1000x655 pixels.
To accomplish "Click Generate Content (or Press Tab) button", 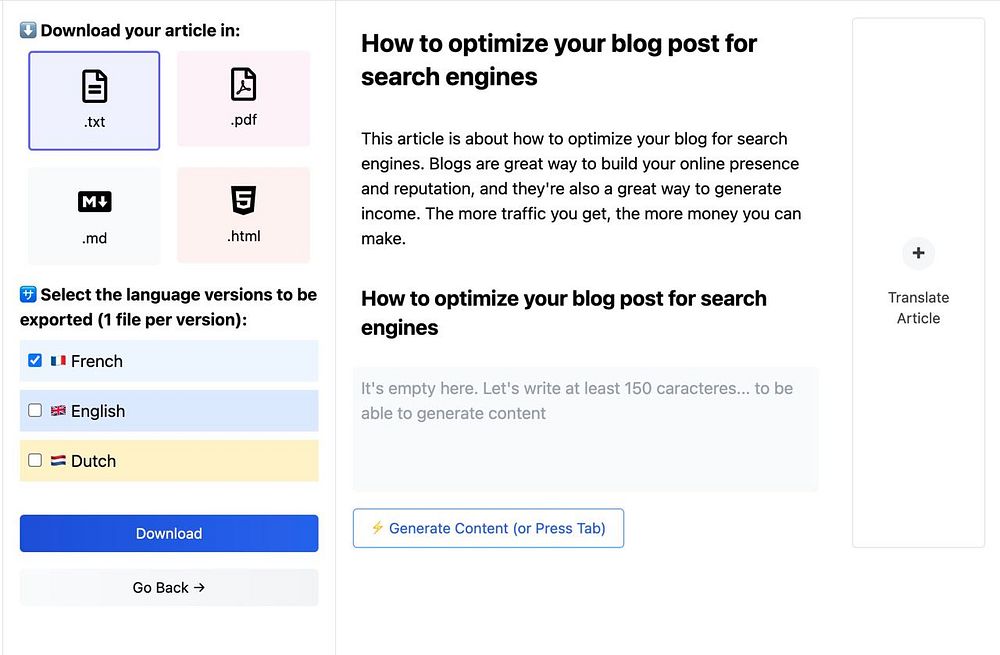I will pos(488,528).
